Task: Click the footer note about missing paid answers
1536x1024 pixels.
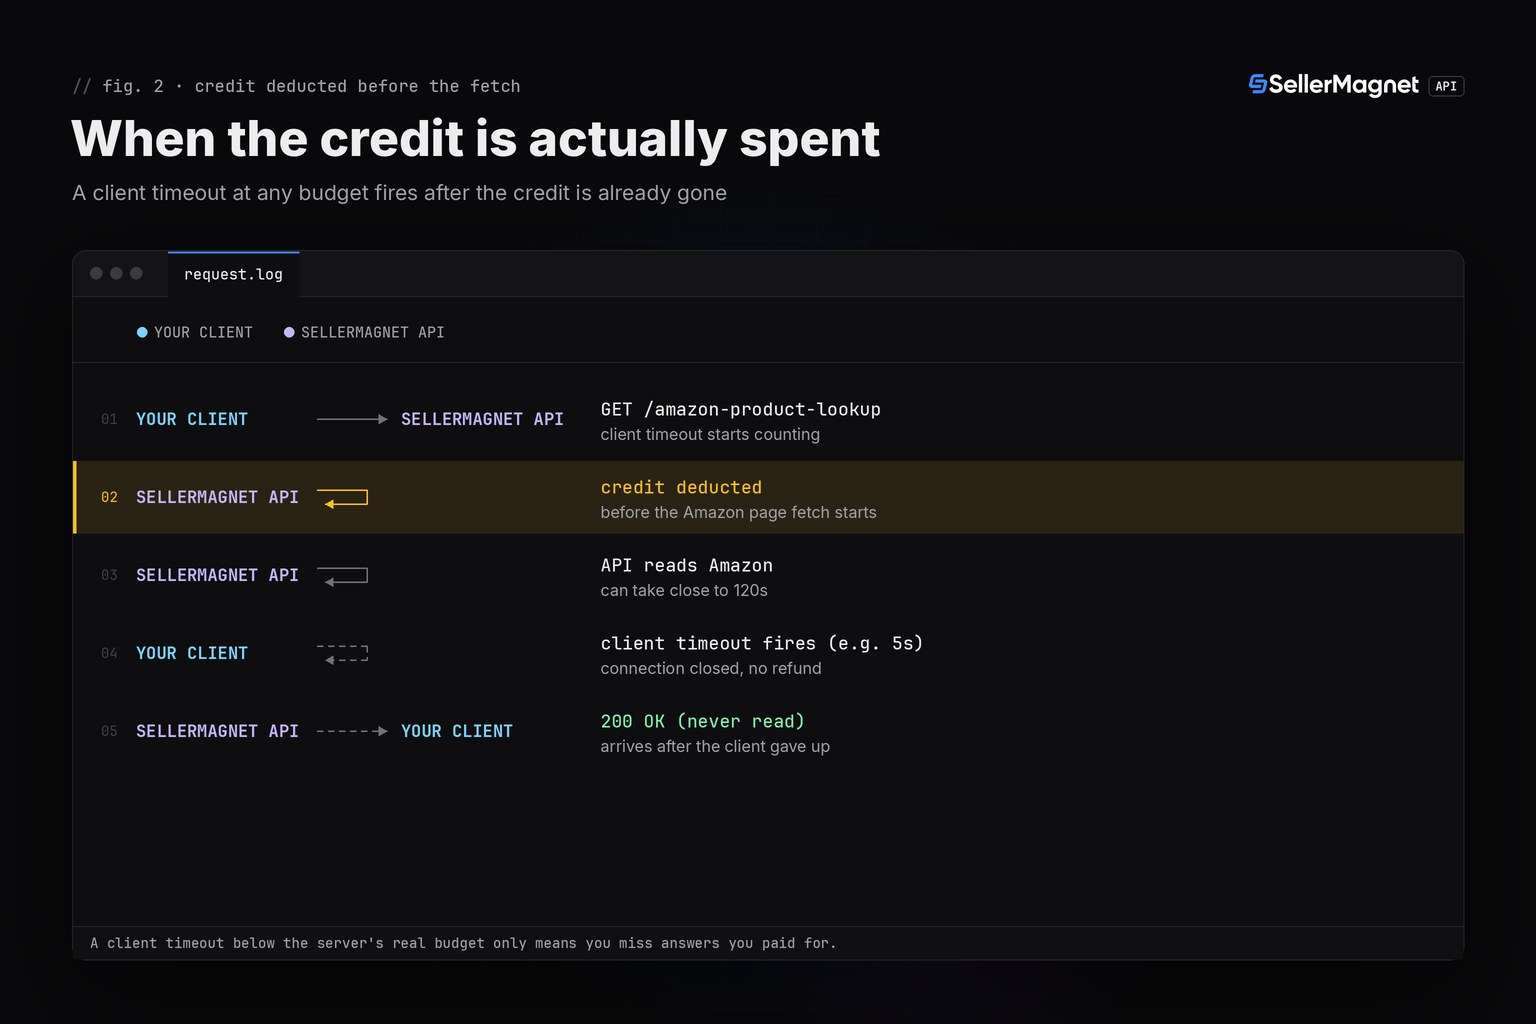Action: (463, 943)
